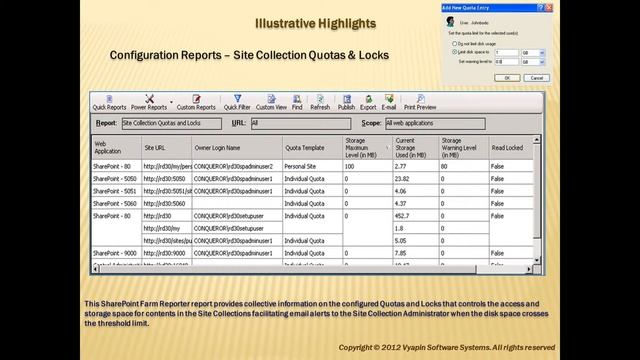Image resolution: width=640 pixels, height=360 pixels.
Task: Sort by Storage Maximum Level column header
Action: (x=367, y=148)
